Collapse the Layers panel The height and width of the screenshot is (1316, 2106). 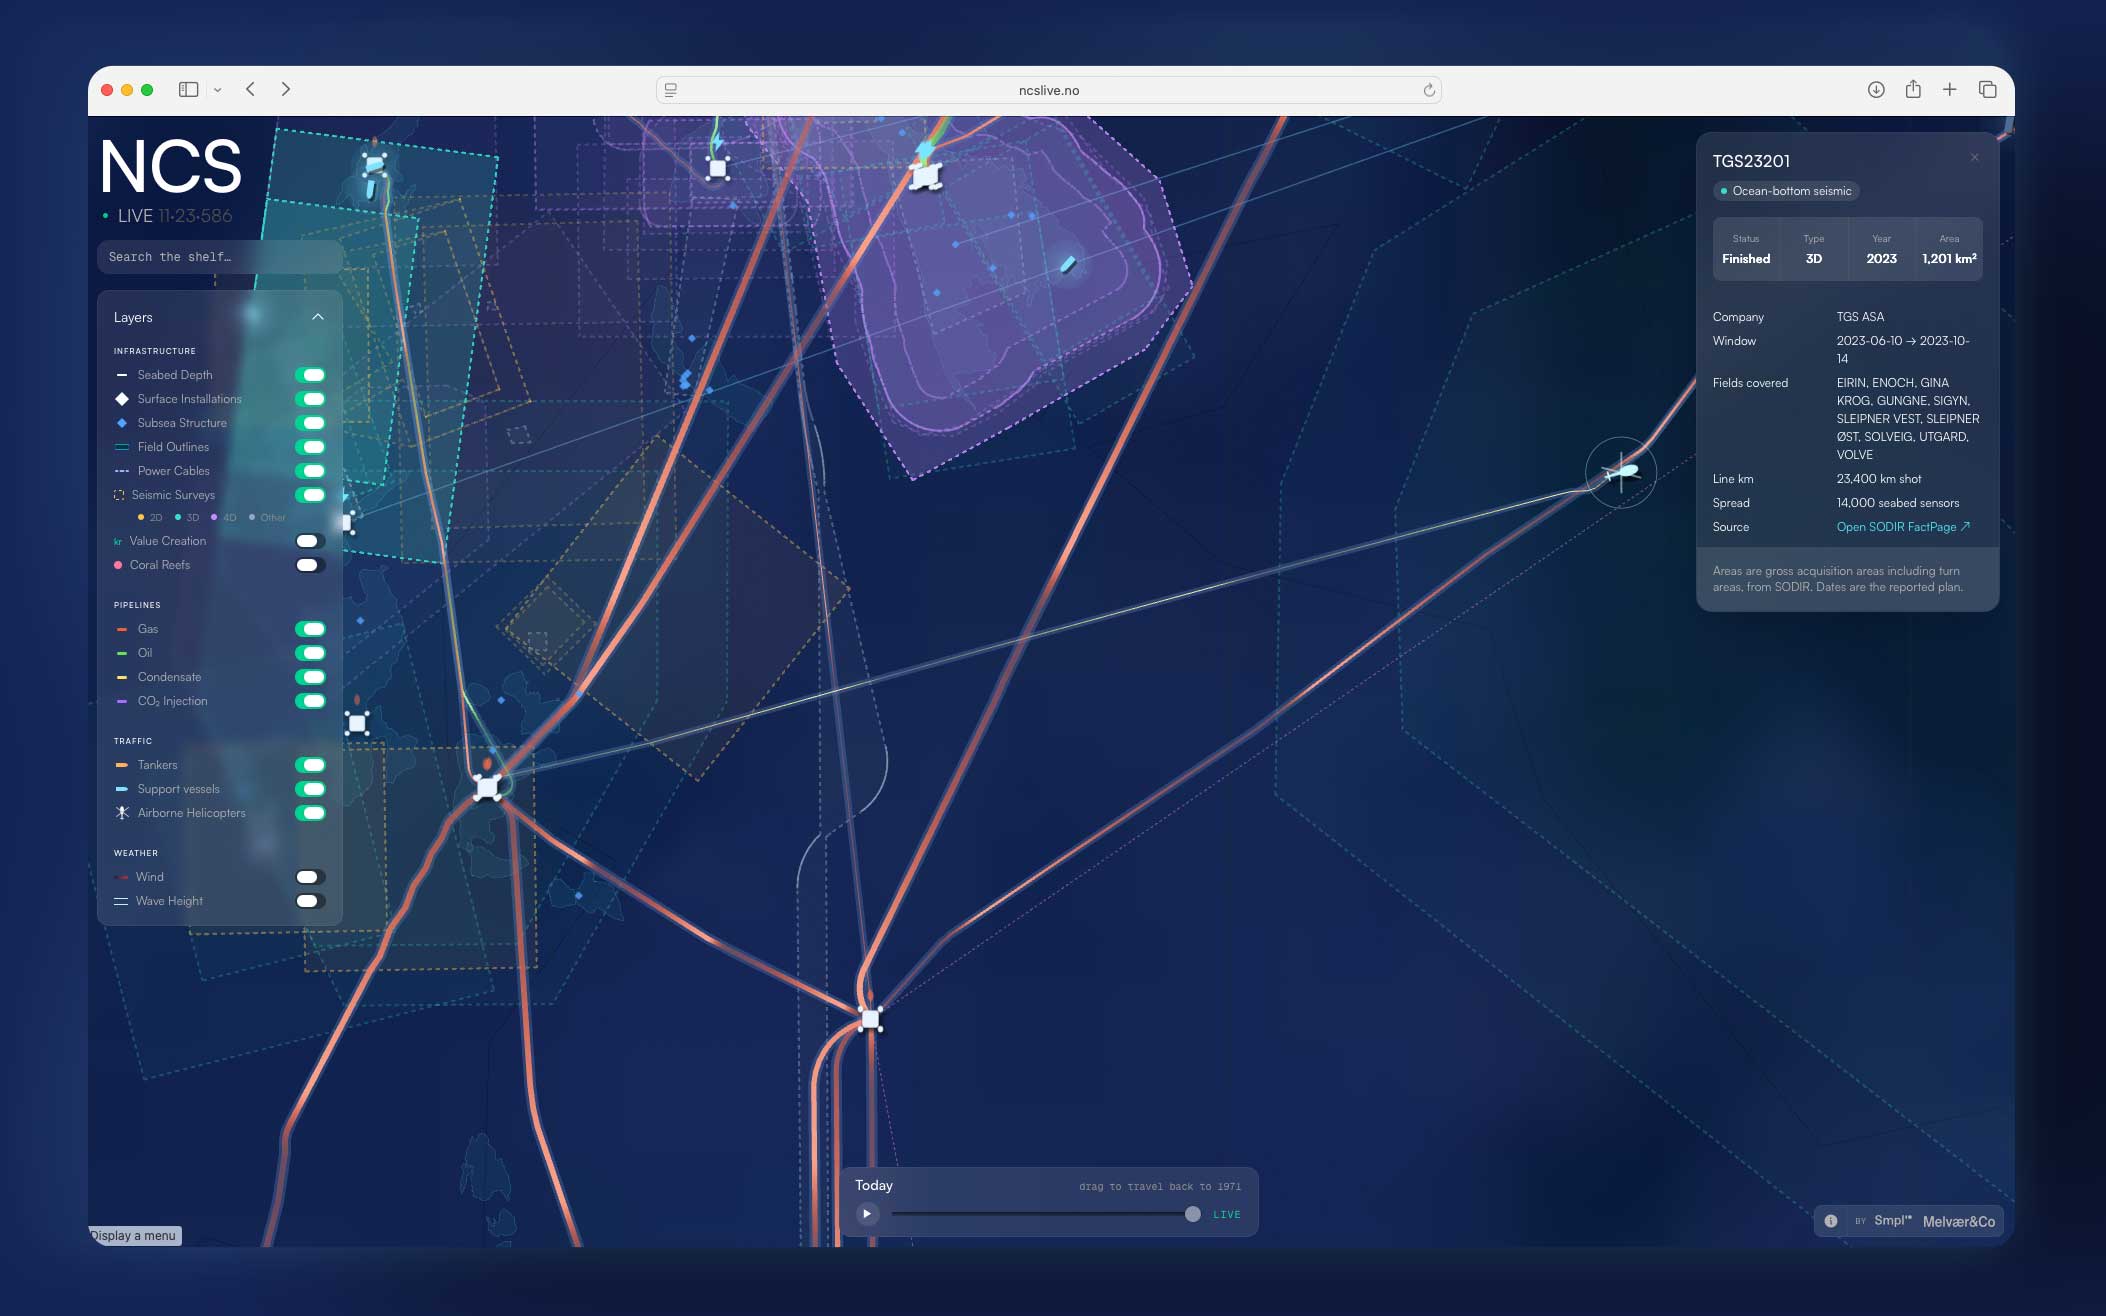pos(318,317)
